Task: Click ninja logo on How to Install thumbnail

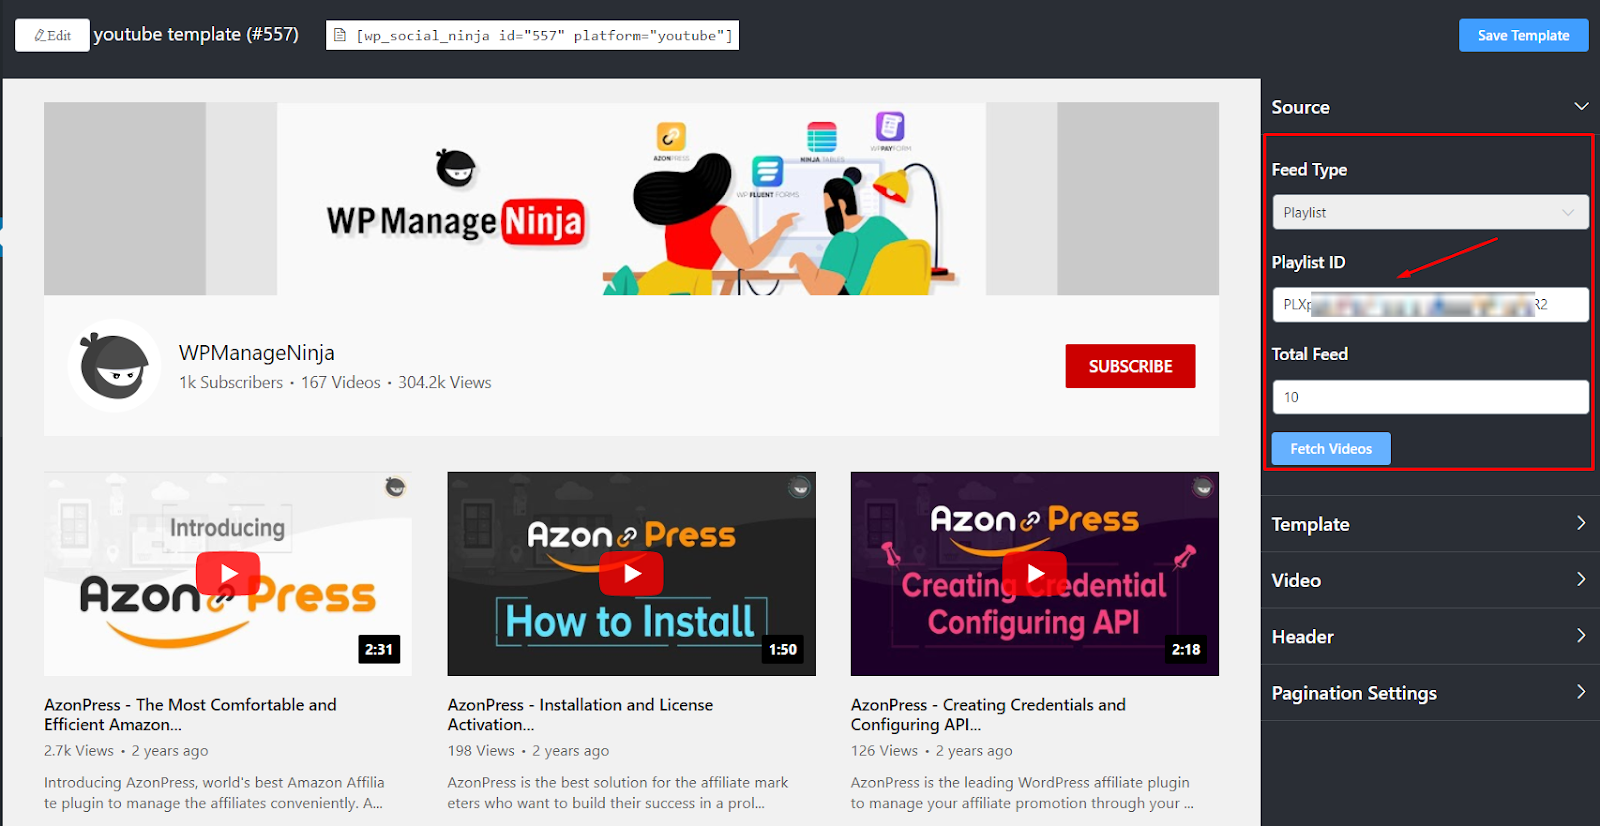Action: point(799,487)
